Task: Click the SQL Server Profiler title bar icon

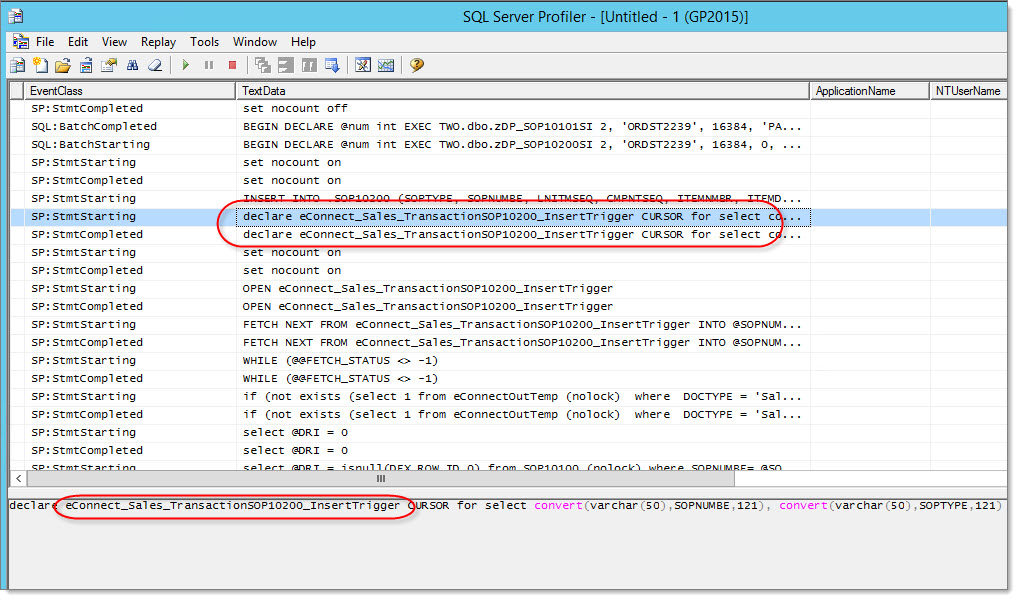Action: click(16, 16)
